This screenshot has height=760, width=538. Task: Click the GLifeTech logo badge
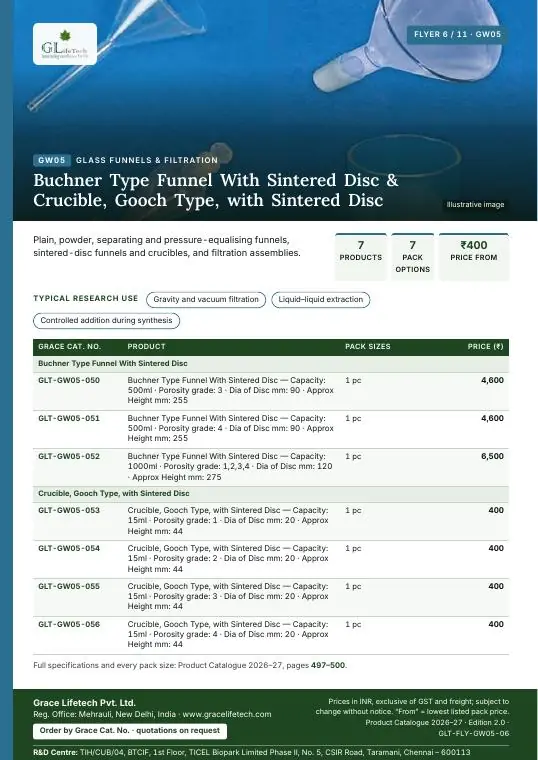(x=65, y=44)
